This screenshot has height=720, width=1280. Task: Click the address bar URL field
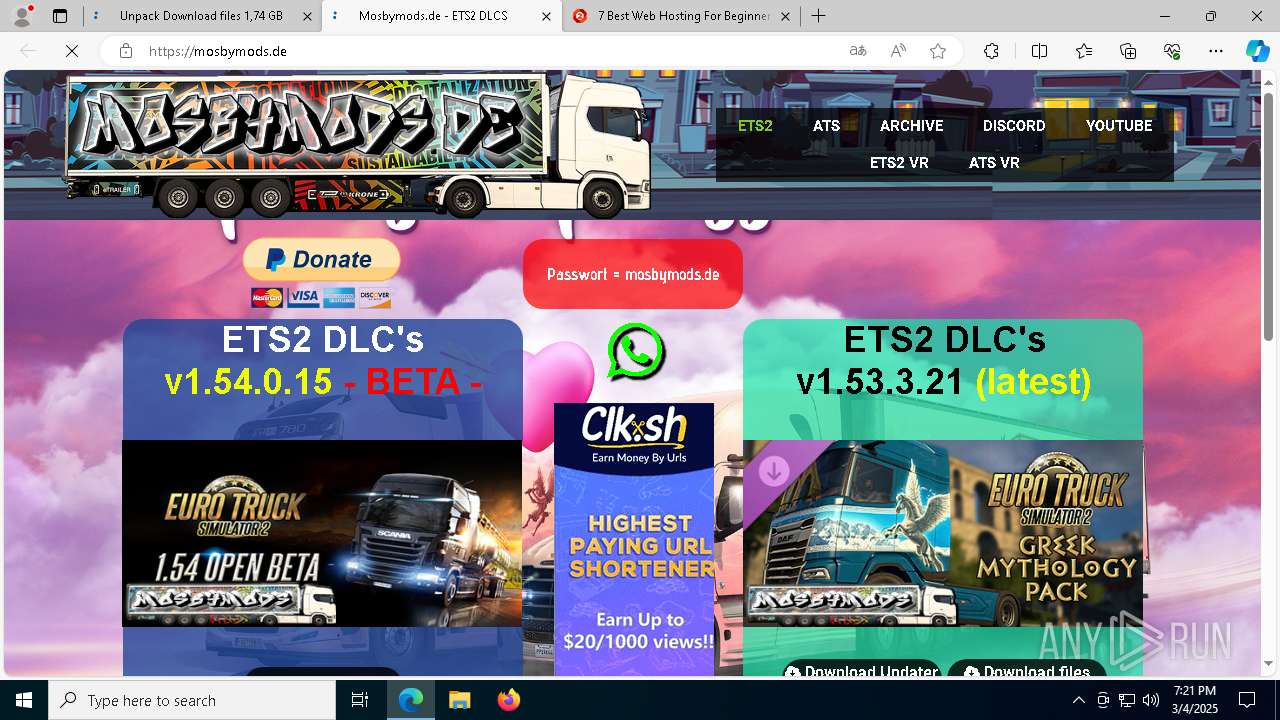(x=490, y=51)
